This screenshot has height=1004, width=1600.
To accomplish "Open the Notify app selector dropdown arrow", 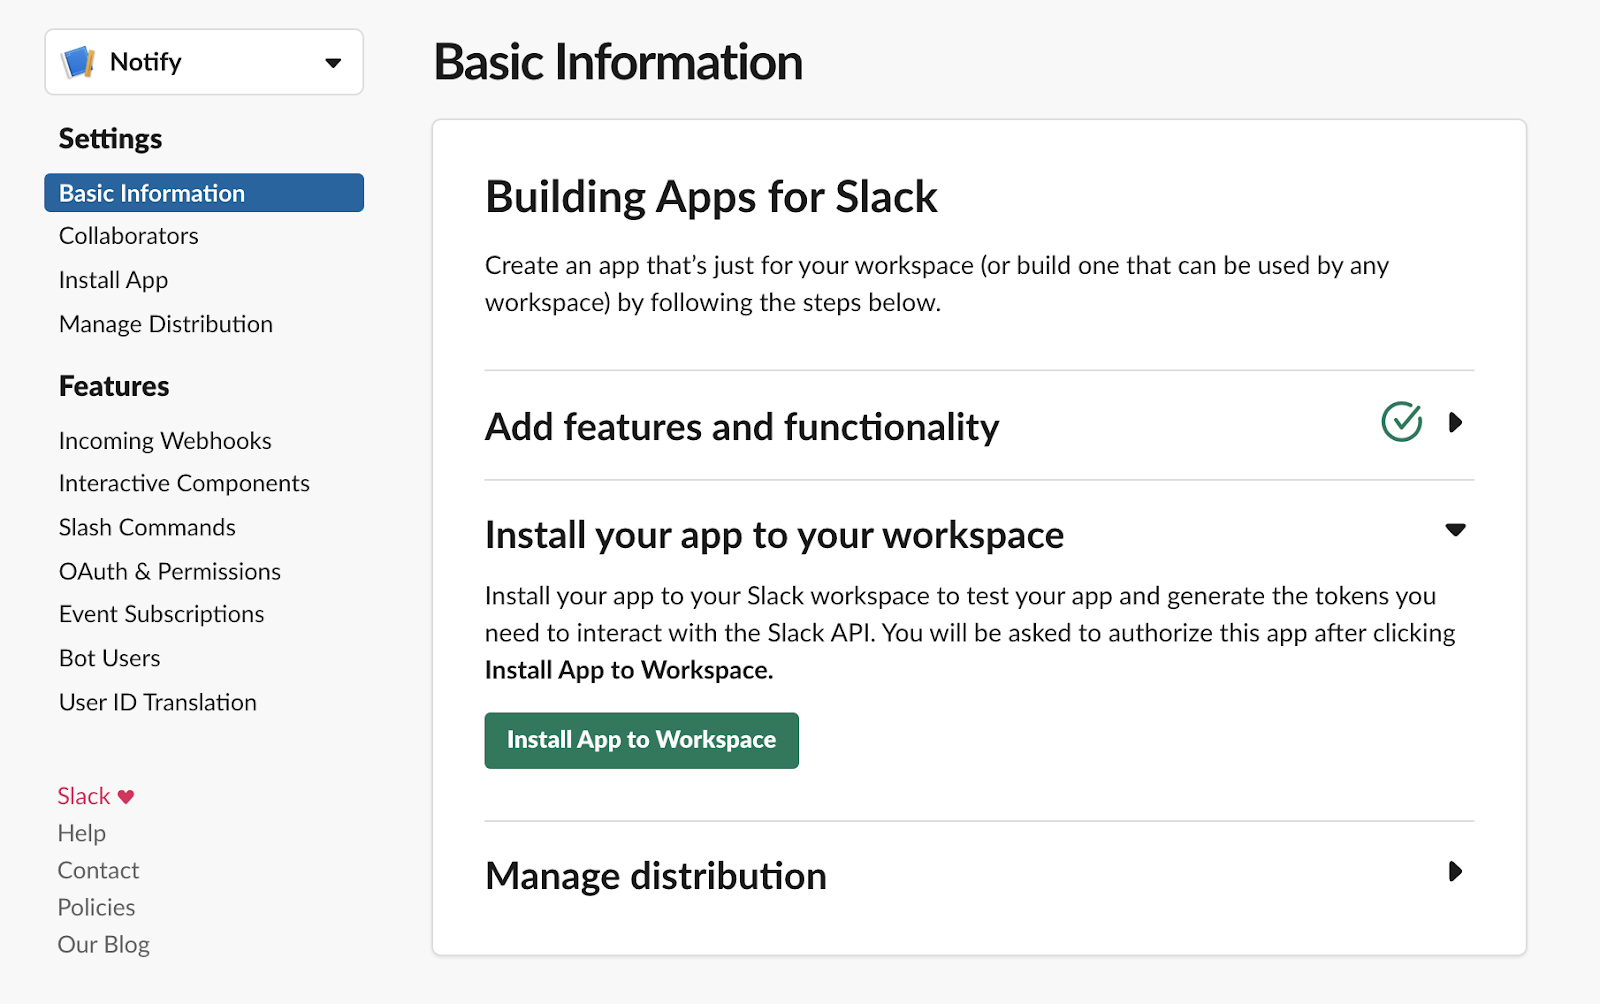I will coord(333,63).
